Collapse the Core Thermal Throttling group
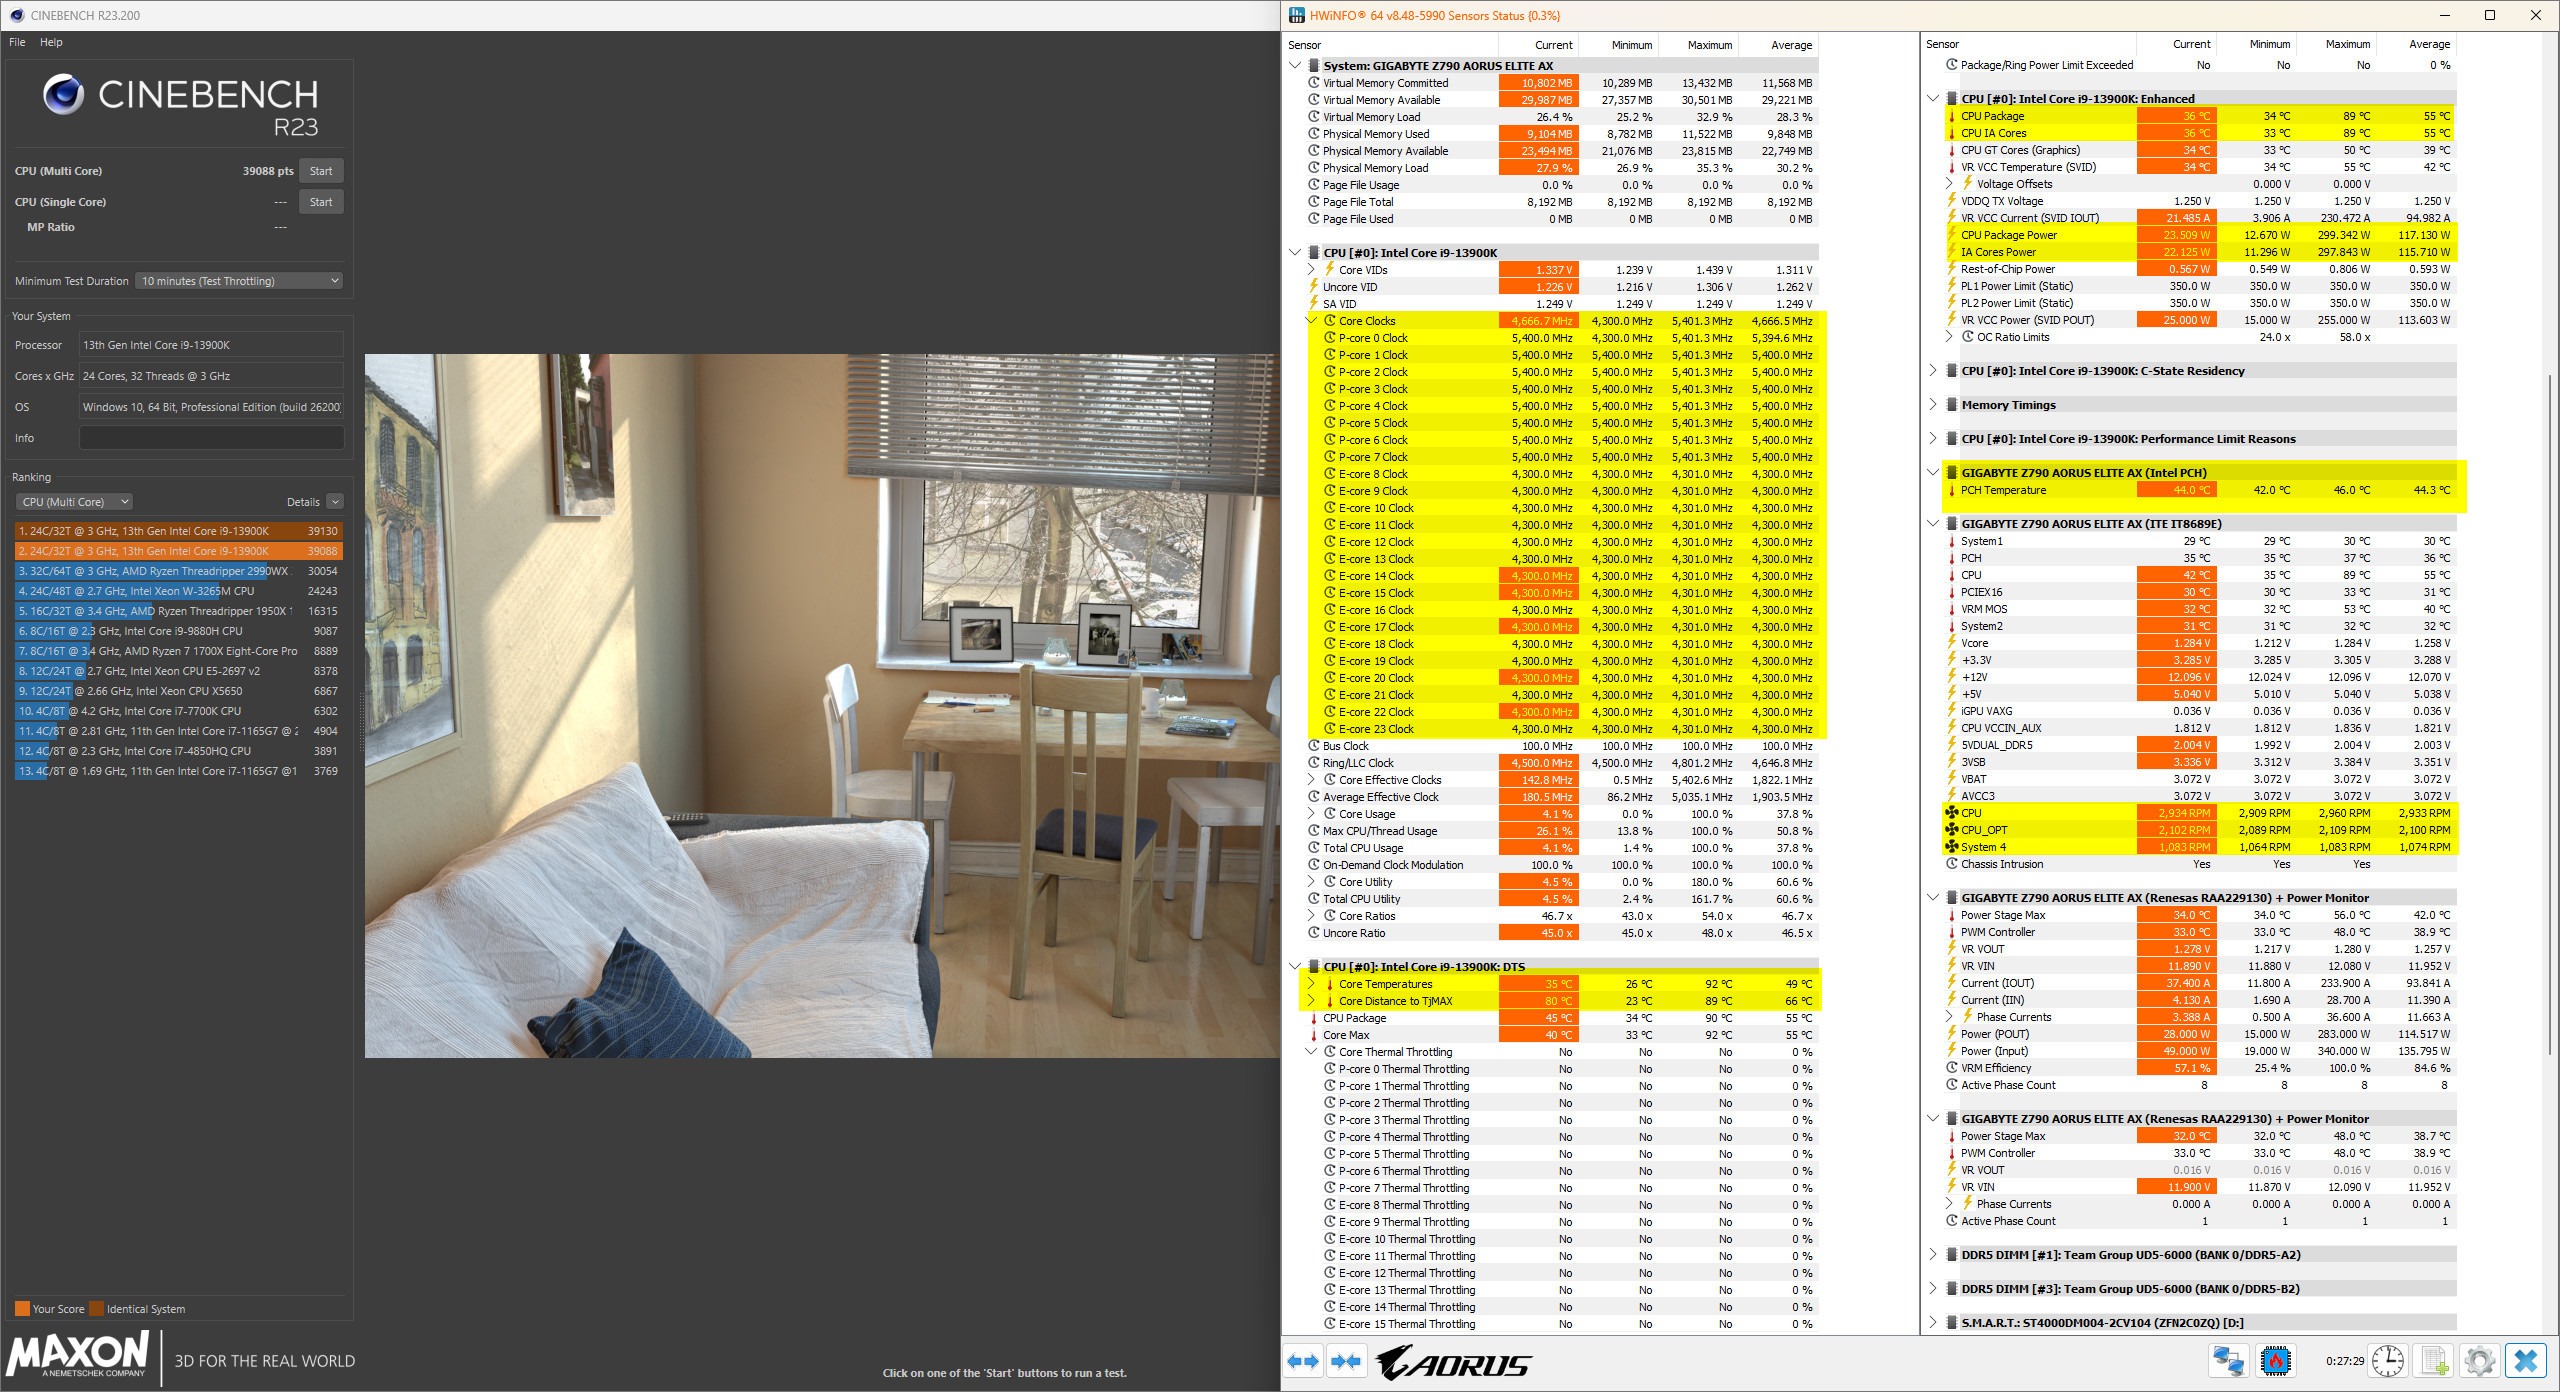Screen dimensions: 2560x1392 tap(1311, 1052)
